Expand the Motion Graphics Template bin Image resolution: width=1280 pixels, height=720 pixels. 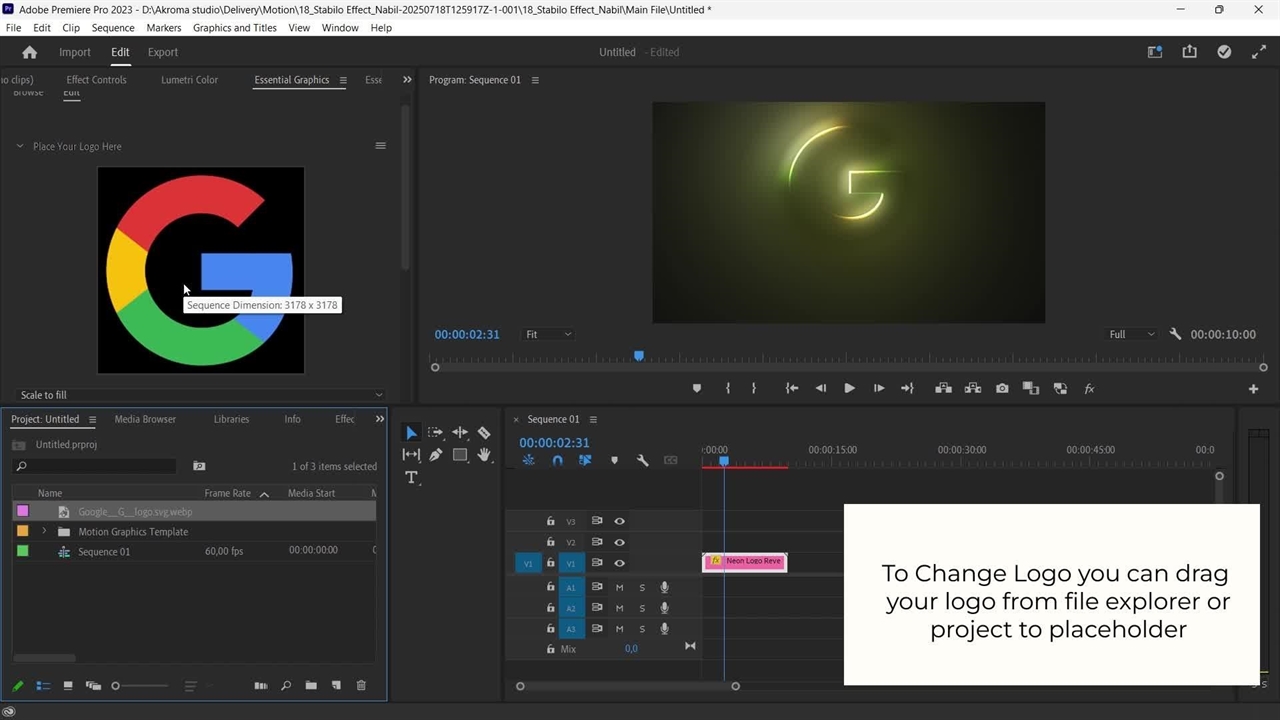(x=44, y=532)
